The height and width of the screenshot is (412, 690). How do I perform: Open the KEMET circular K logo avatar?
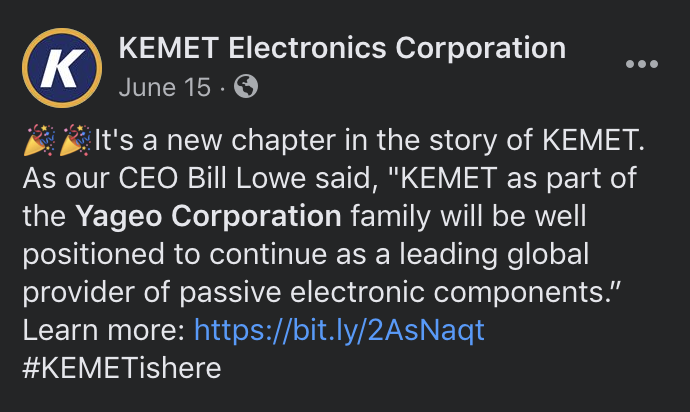point(62,68)
